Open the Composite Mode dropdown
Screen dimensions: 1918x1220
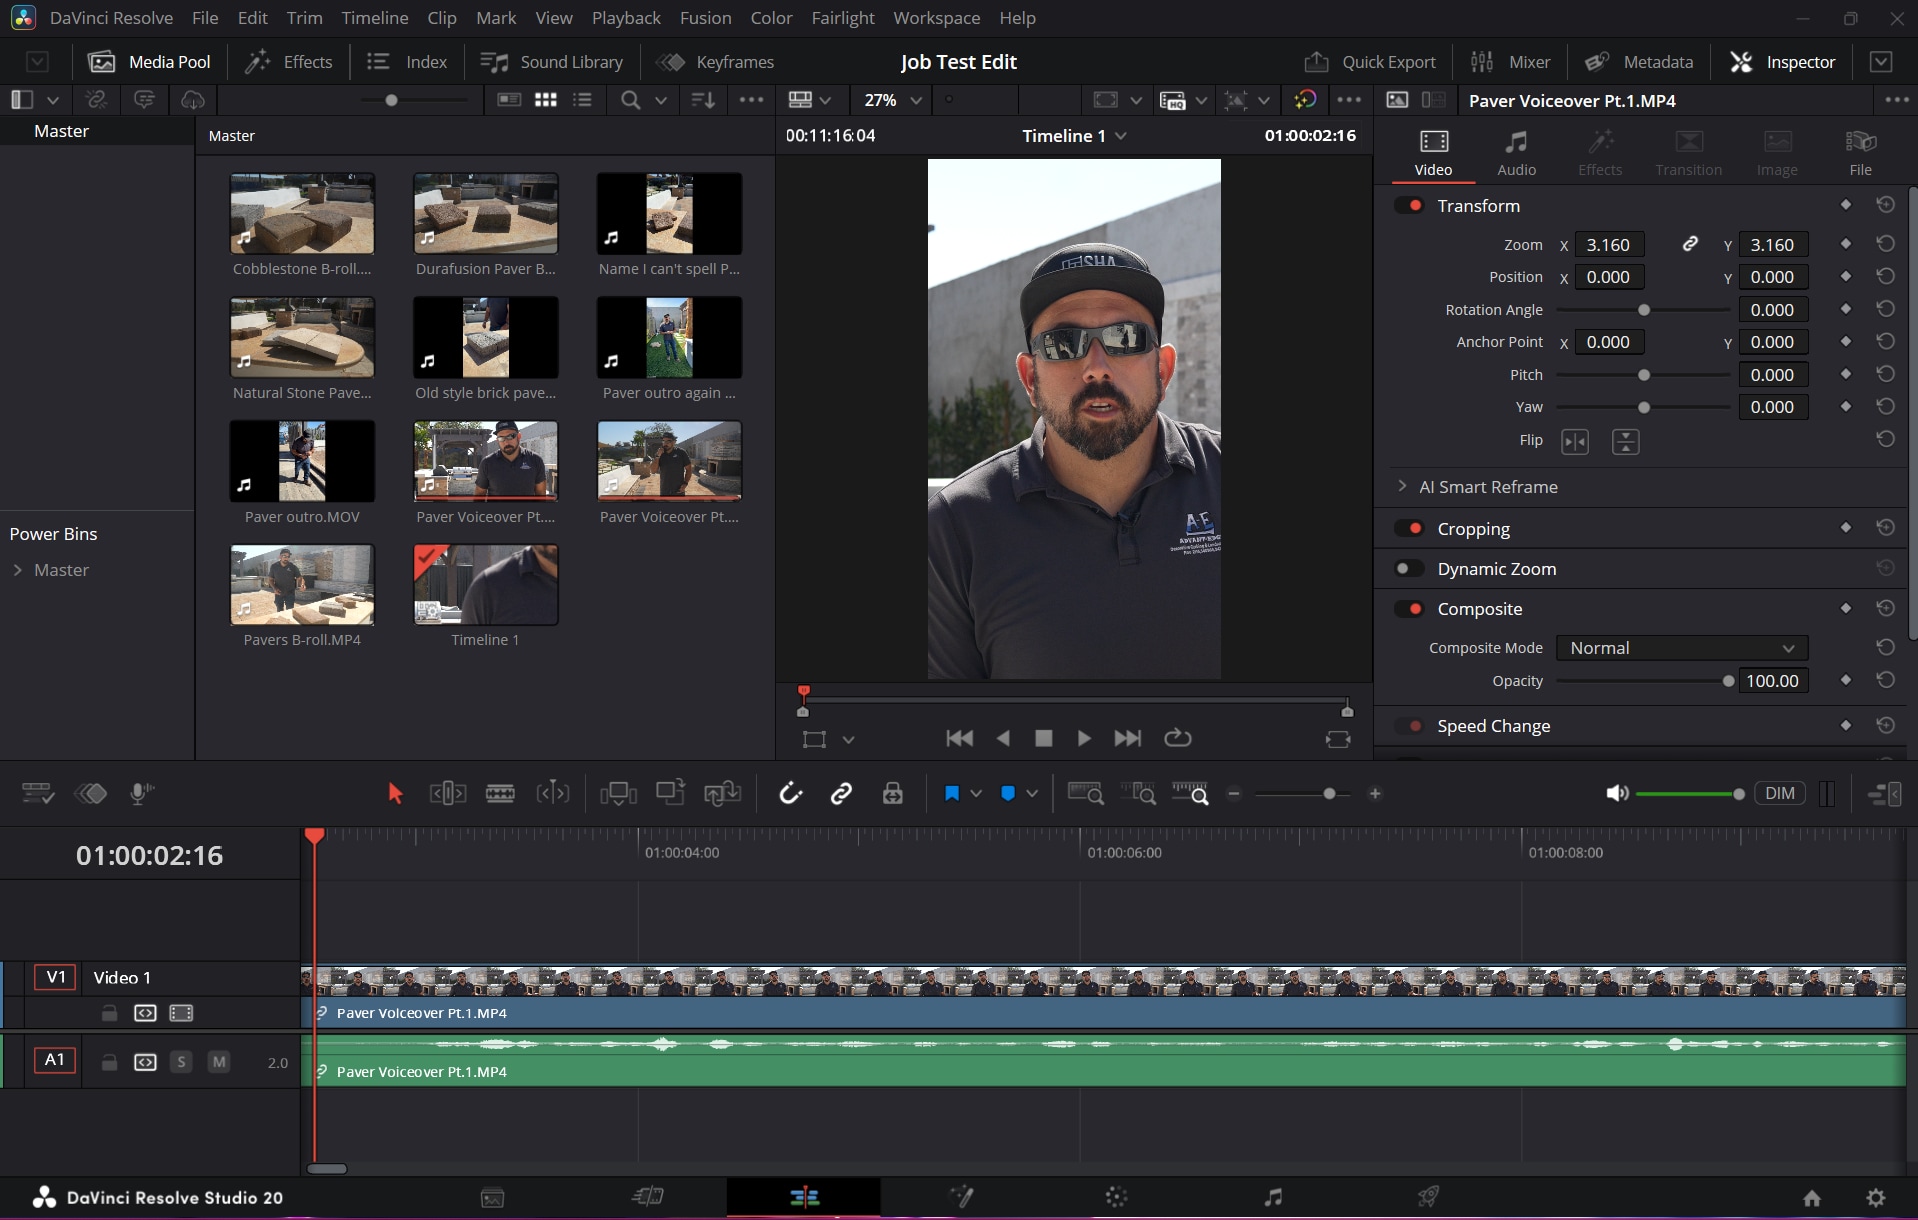tap(1681, 648)
